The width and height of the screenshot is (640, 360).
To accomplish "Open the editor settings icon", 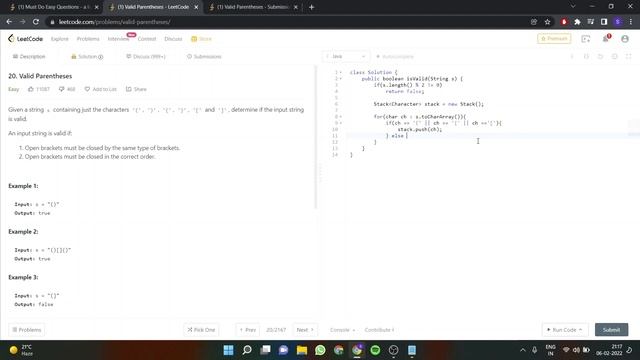I will (615, 56).
